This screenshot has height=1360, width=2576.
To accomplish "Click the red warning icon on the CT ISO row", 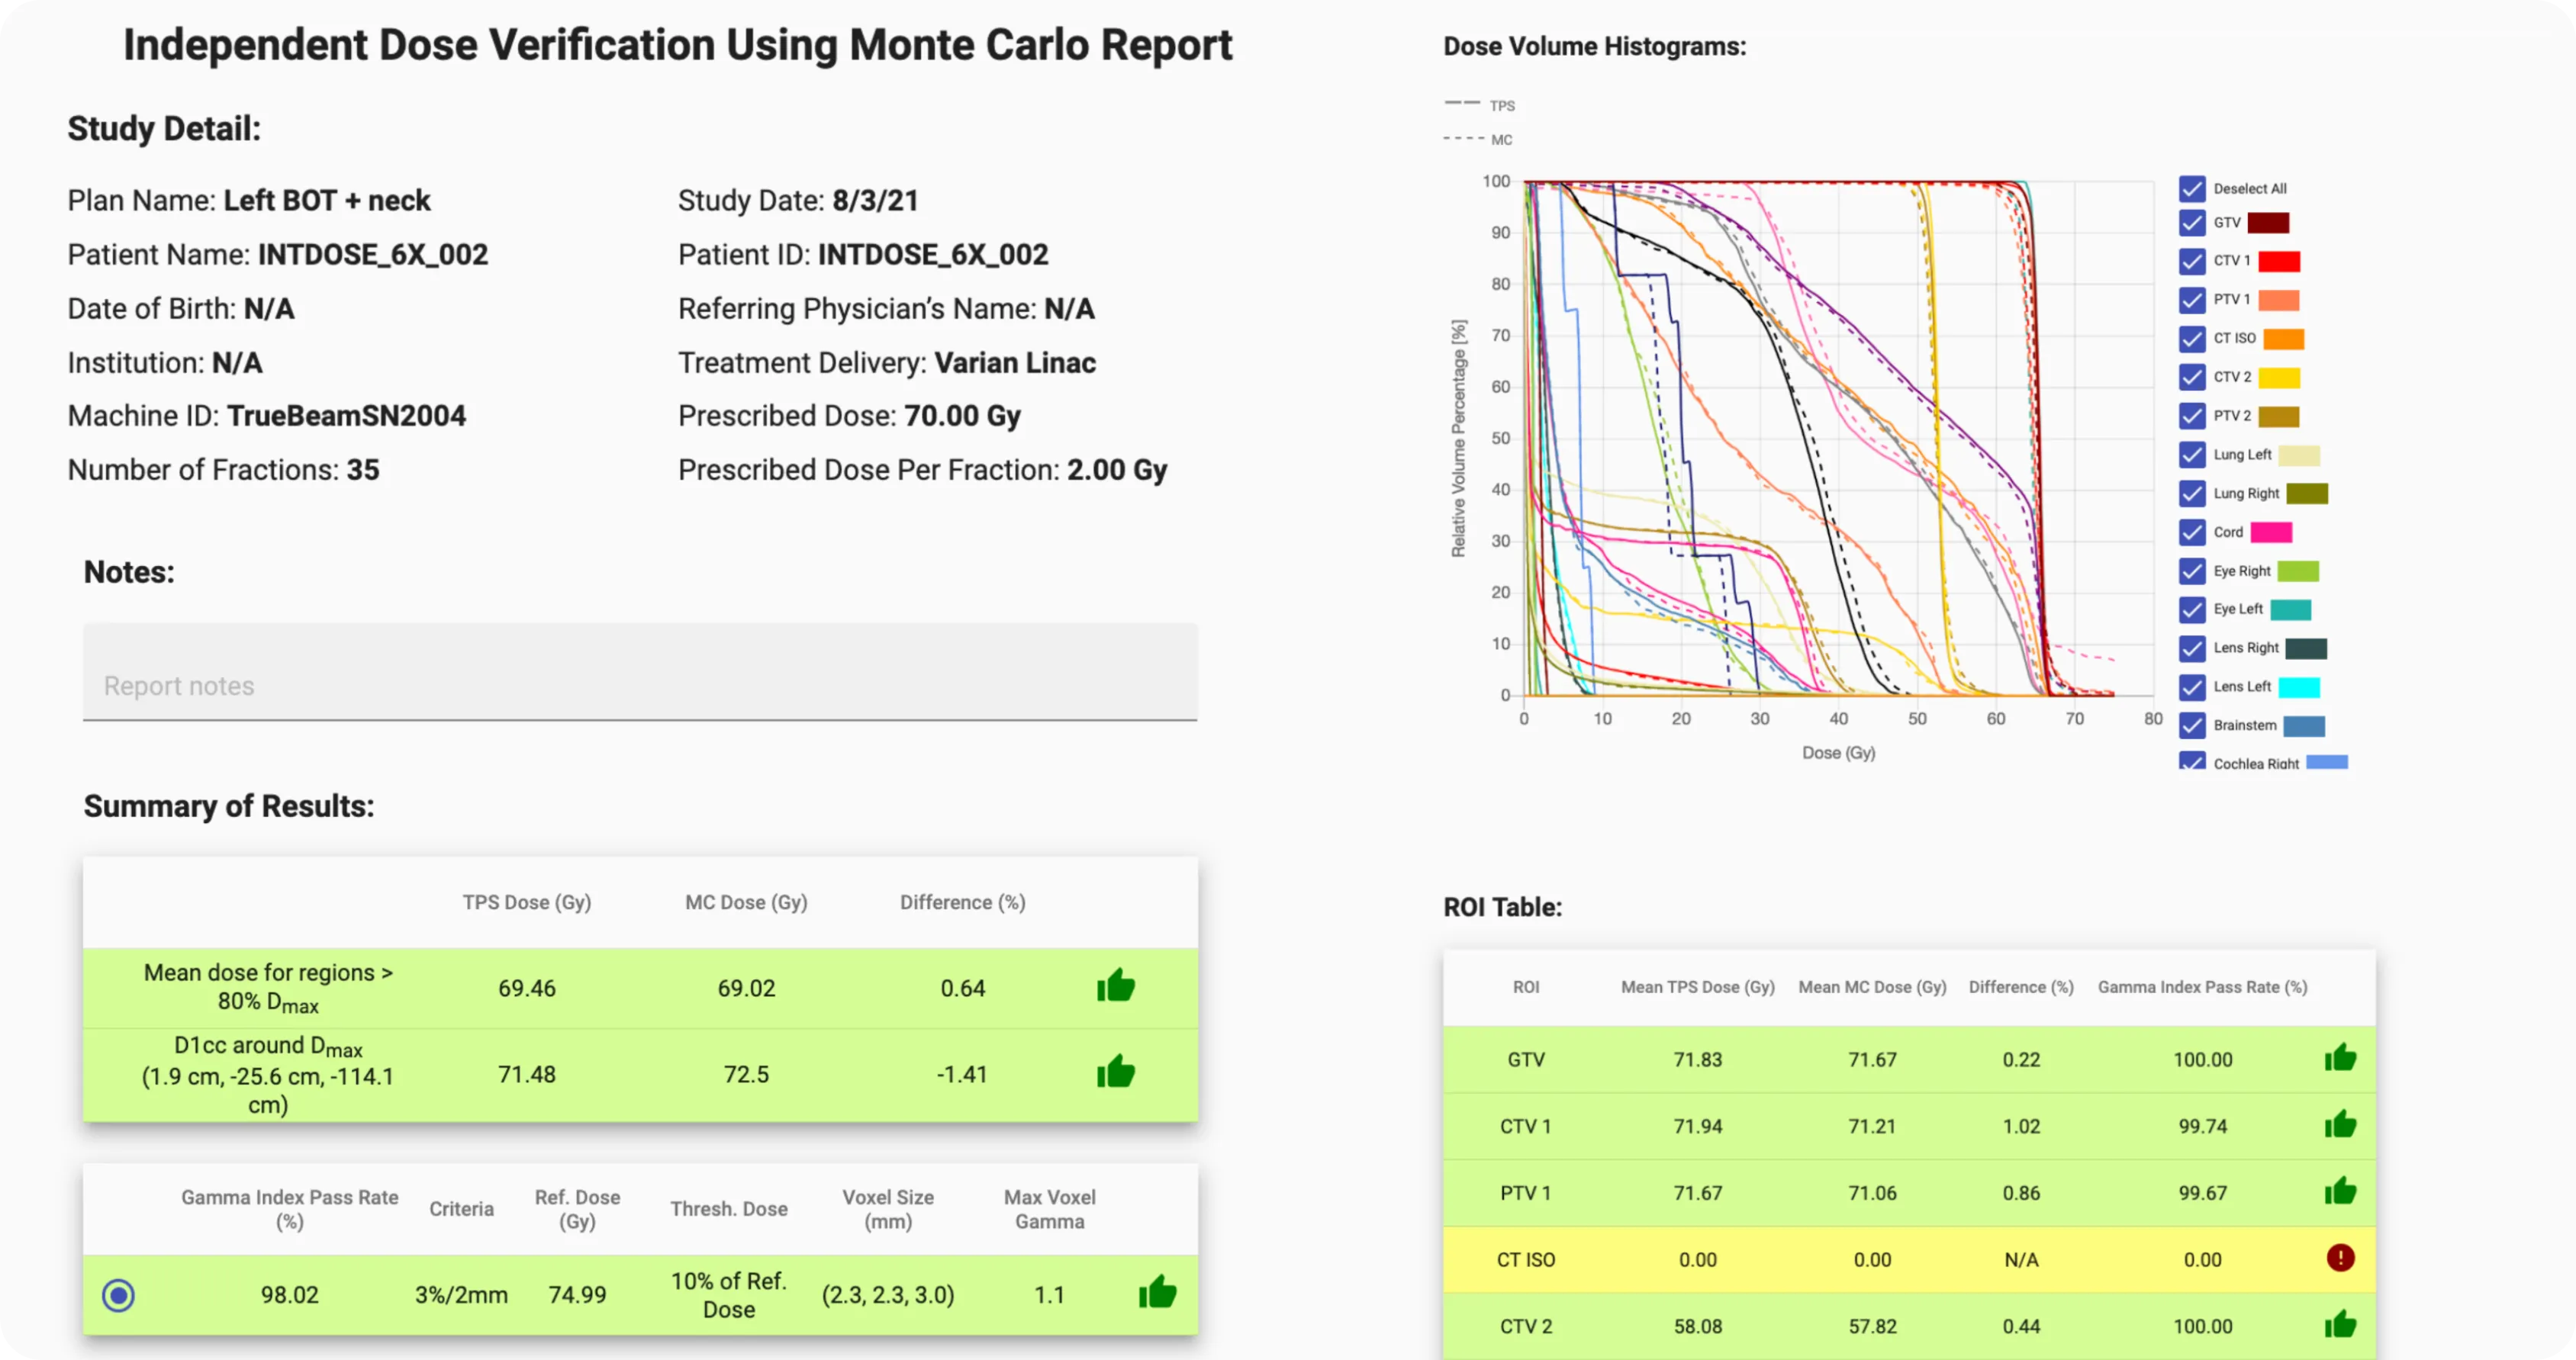I will pos(2341,1258).
